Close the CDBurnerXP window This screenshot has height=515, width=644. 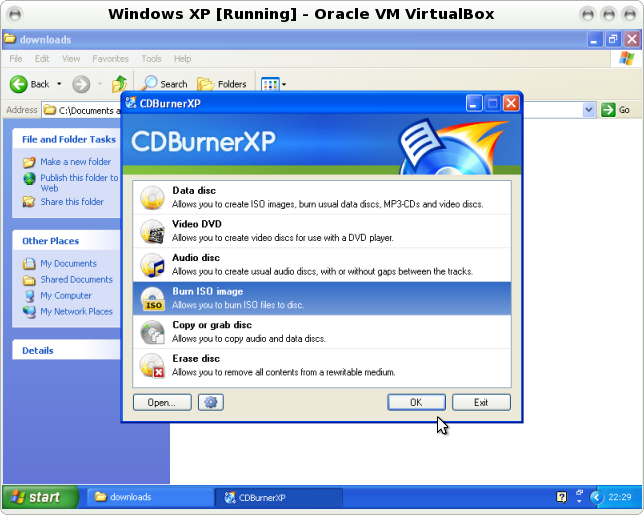tap(511, 103)
